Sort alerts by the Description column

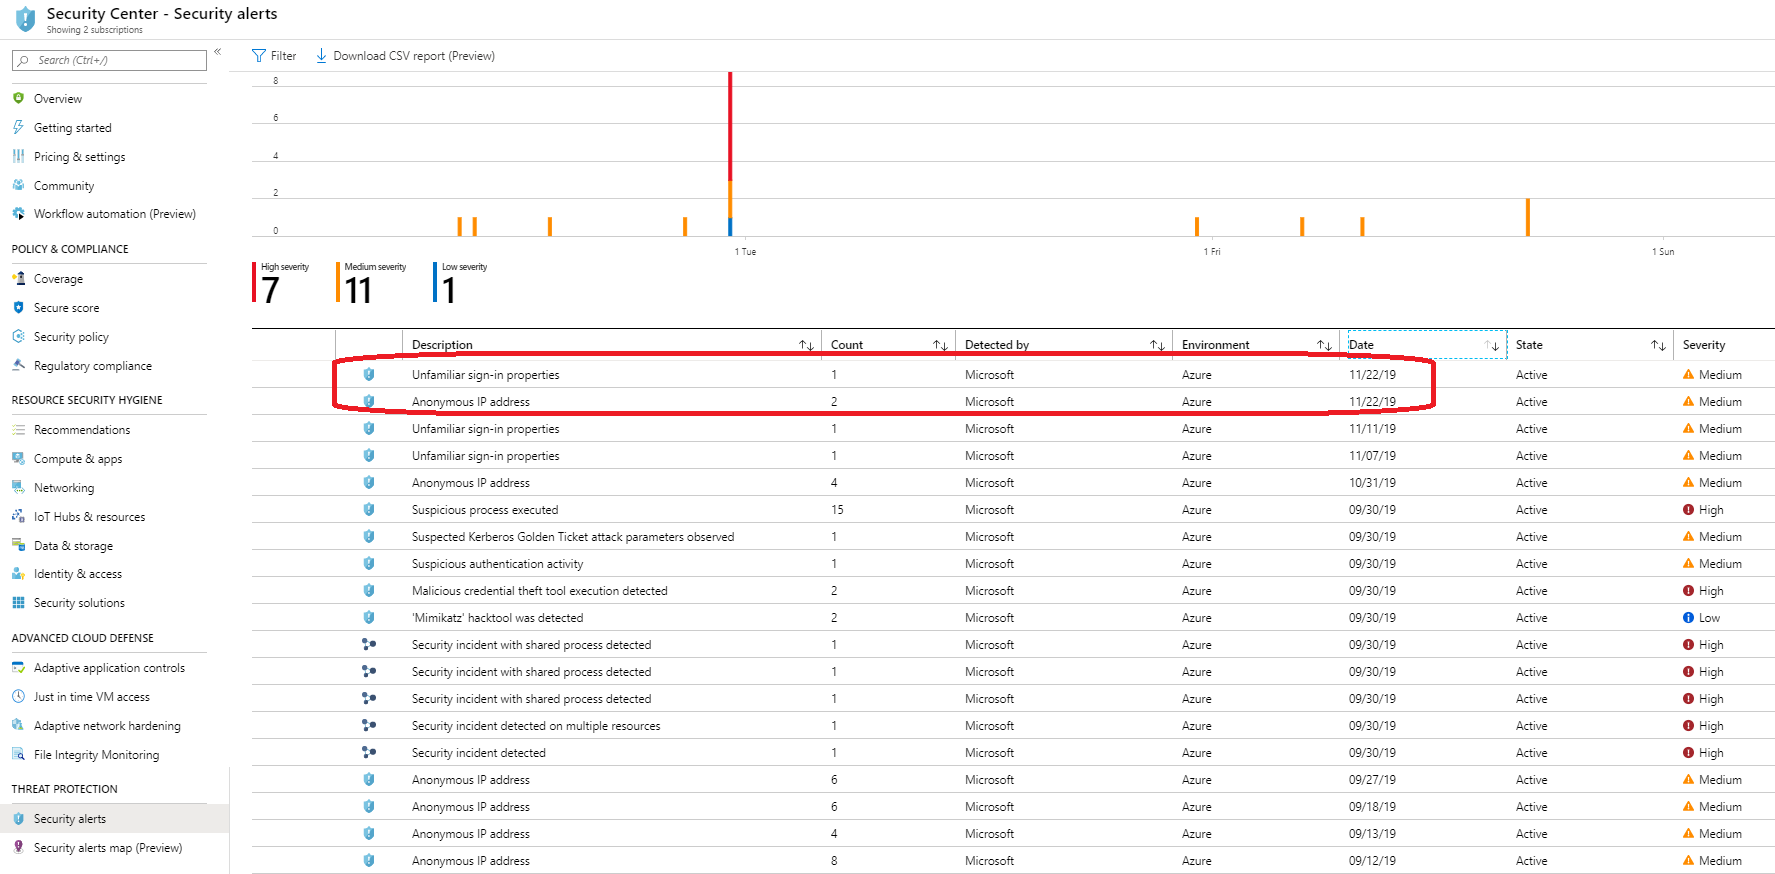coord(806,345)
